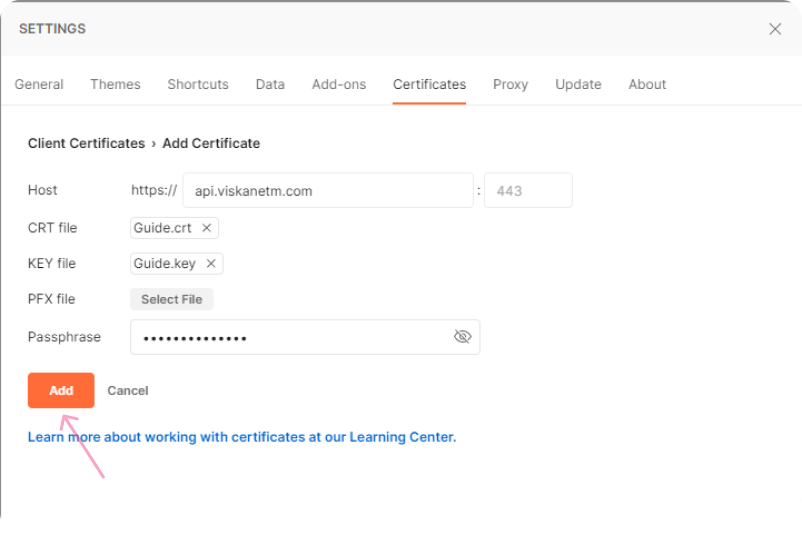Image resolution: width=802 pixels, height=533 pixels.
Task: Open the Learning Center certificates link
Action: click(x=242, y=437)
